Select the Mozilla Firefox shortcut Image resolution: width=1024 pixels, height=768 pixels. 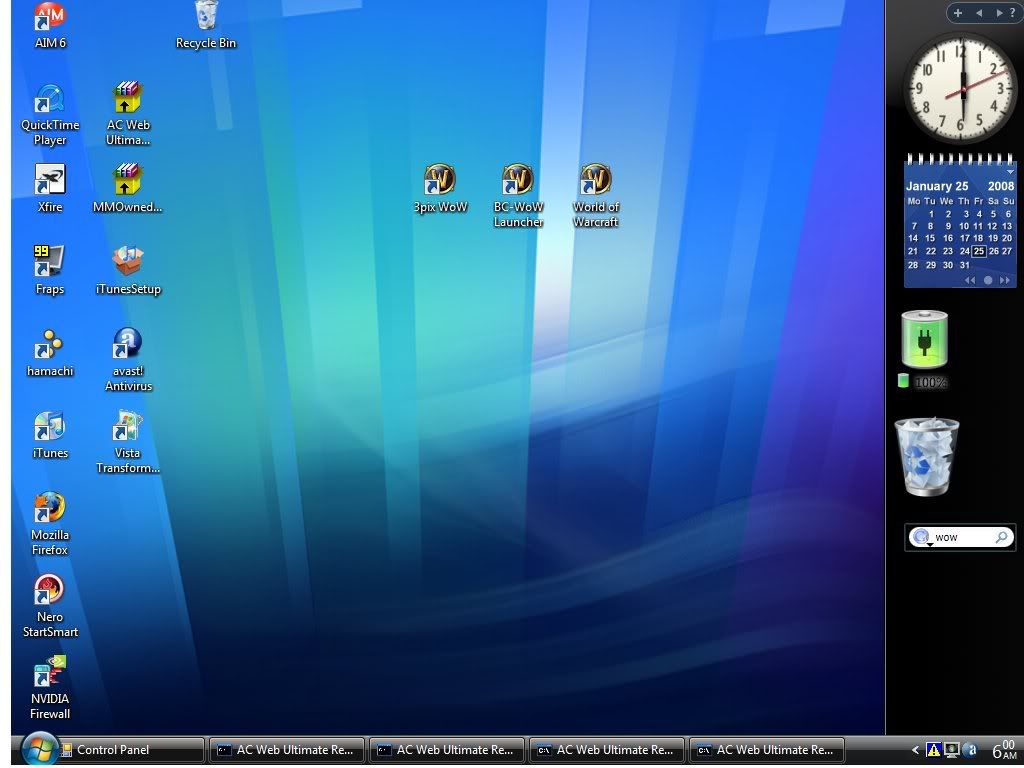[x=50, y=524]
